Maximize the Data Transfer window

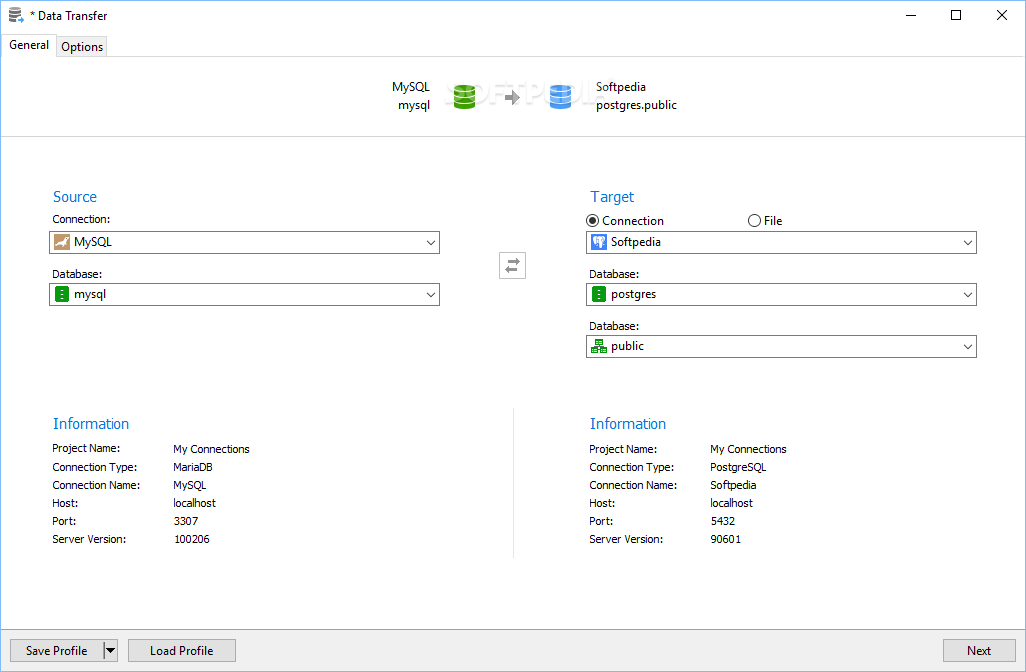[x=956, y=15]
